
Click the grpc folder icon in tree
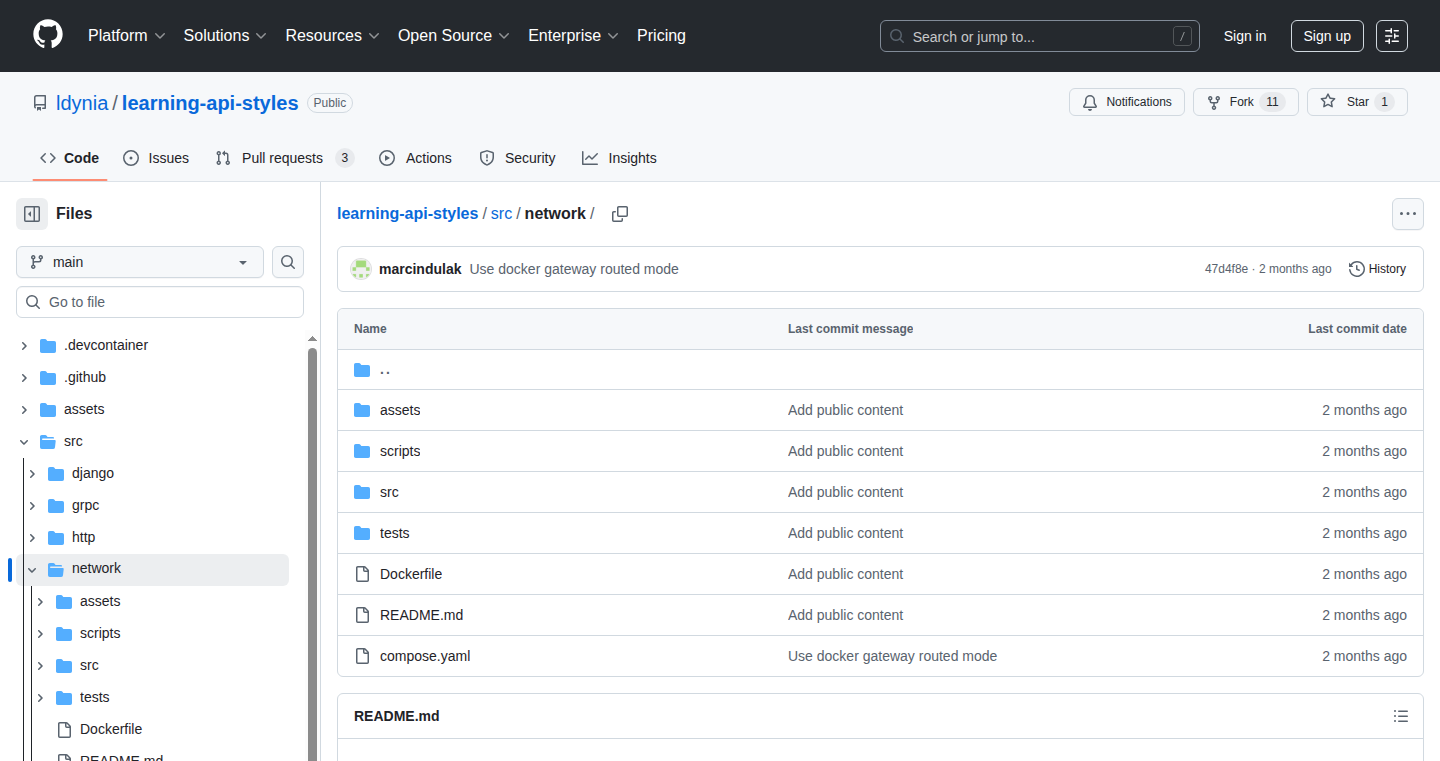point(56,506)
